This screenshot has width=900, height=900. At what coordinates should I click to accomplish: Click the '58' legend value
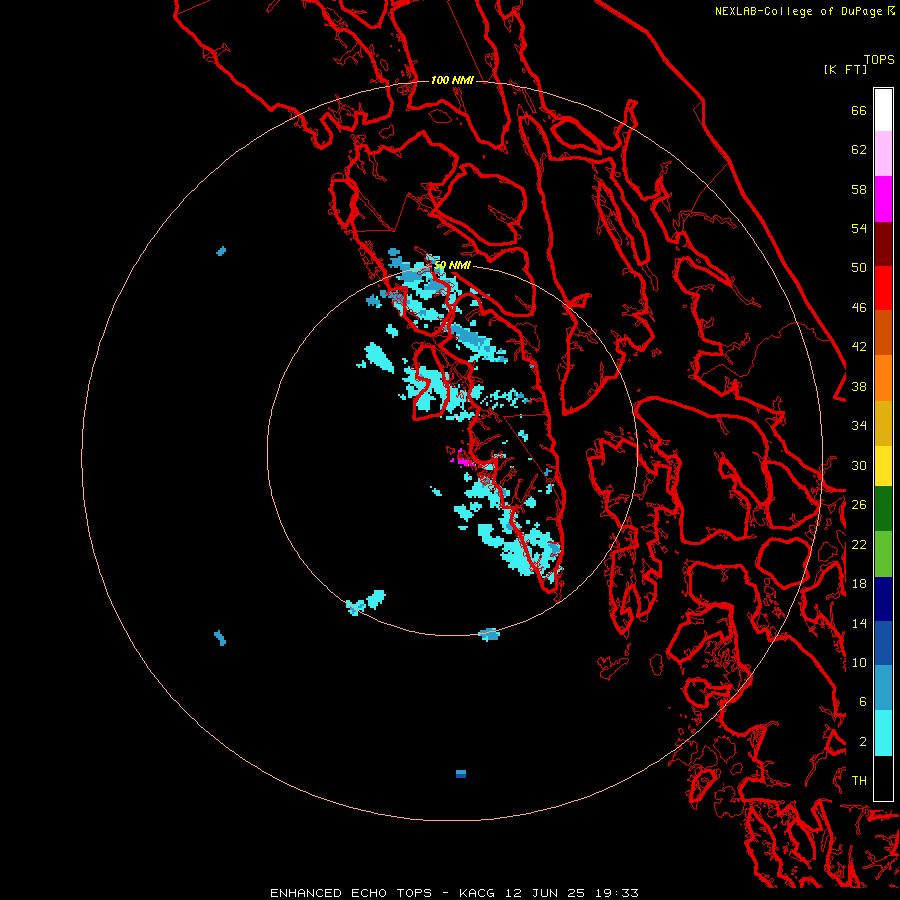click(859, 189)
